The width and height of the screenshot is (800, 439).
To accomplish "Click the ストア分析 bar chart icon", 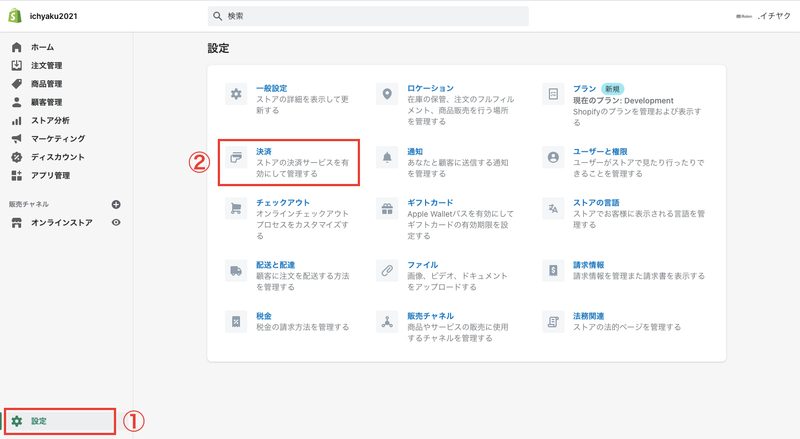I will [16, 120].
